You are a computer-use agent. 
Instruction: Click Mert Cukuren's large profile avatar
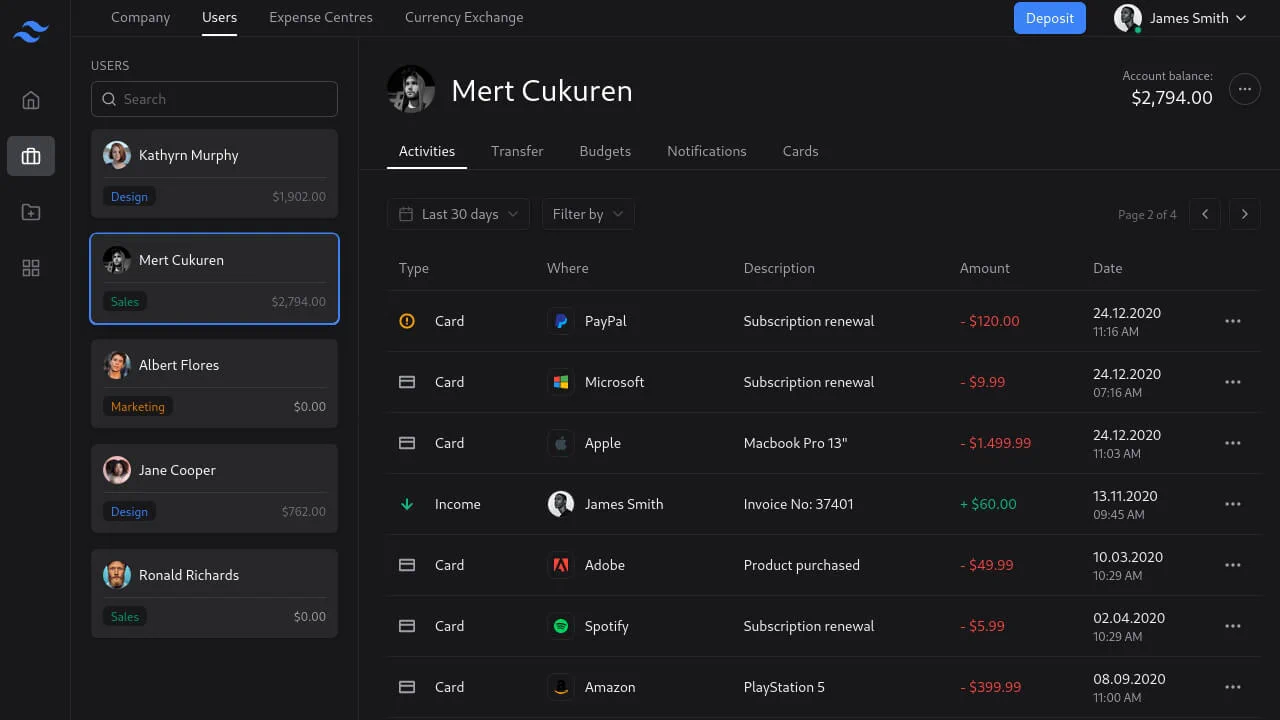point(411,90)
